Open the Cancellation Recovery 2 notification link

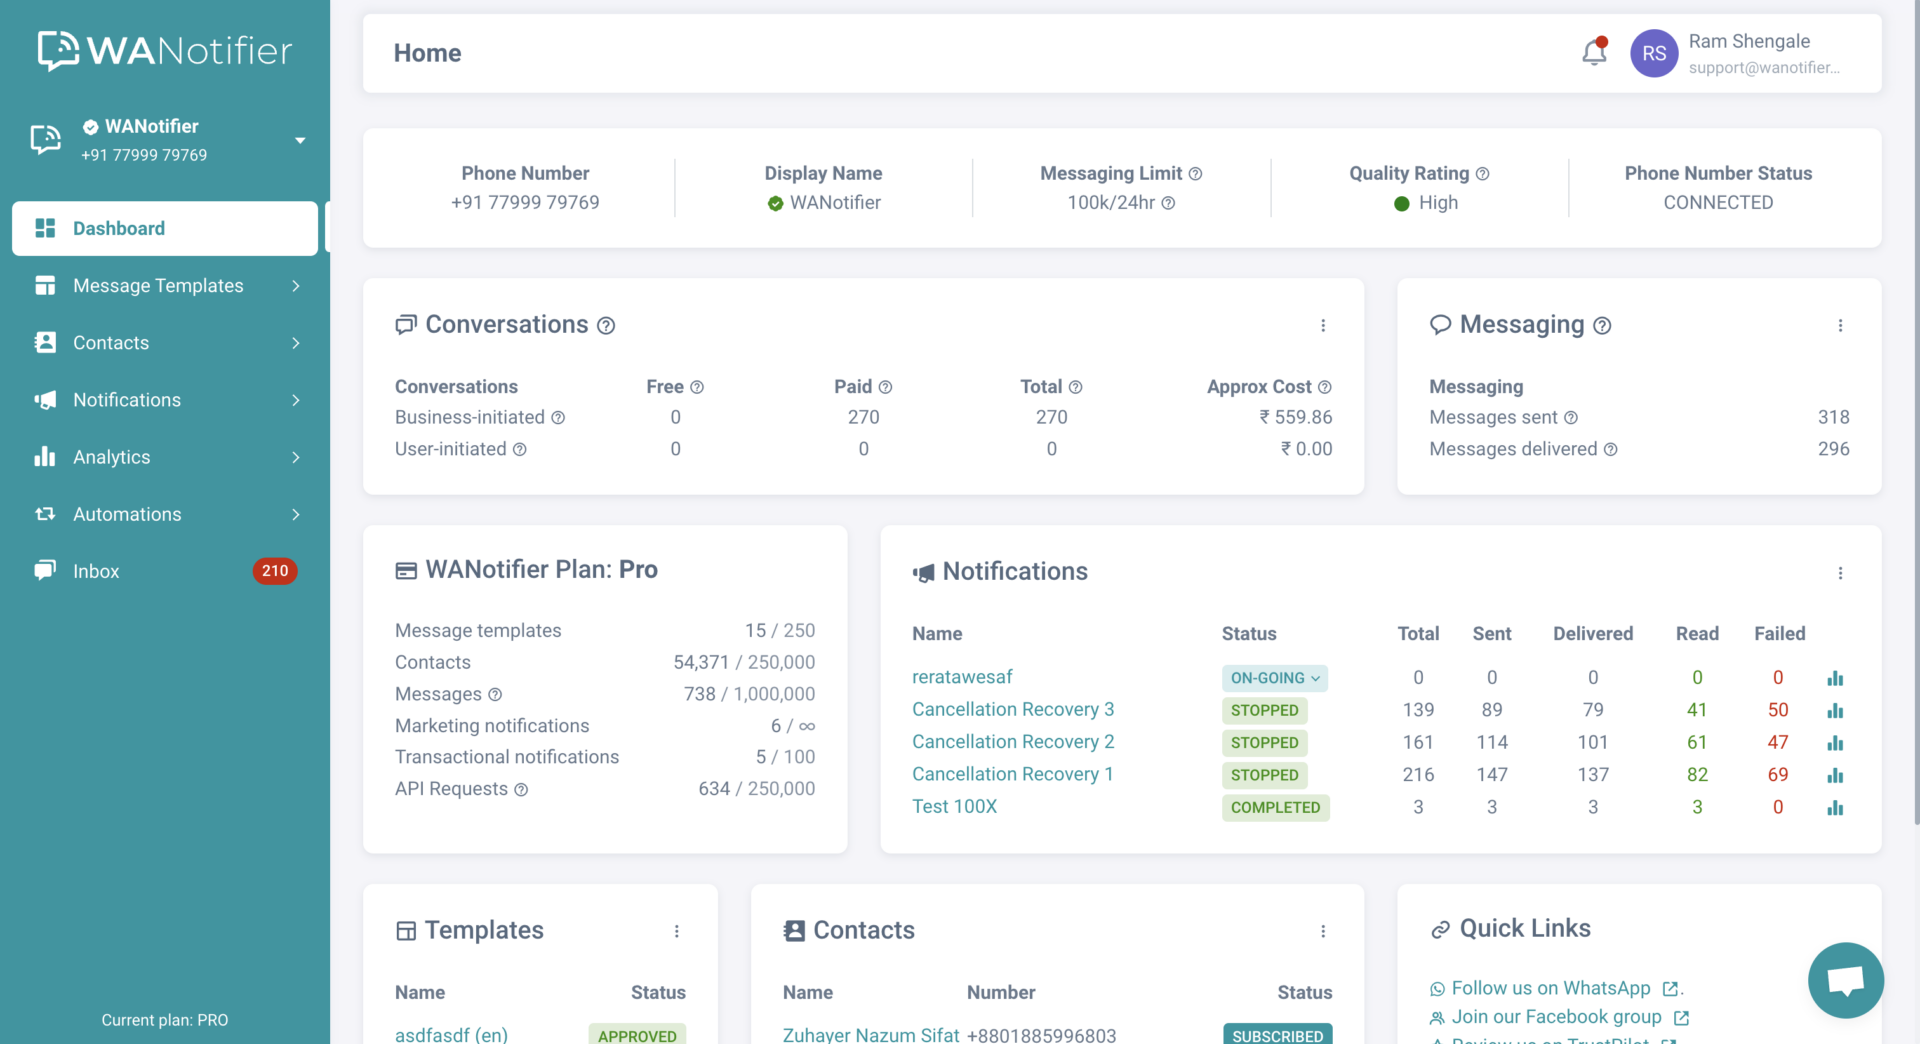pyautogui.click(x=1012, y=742)
